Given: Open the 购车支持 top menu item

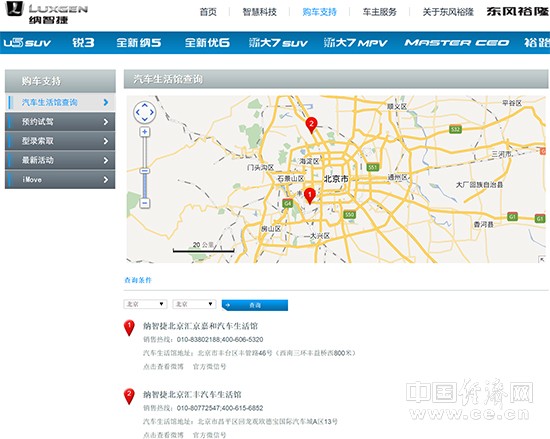Looking at the screenshot, I should [x=319, y=12].
